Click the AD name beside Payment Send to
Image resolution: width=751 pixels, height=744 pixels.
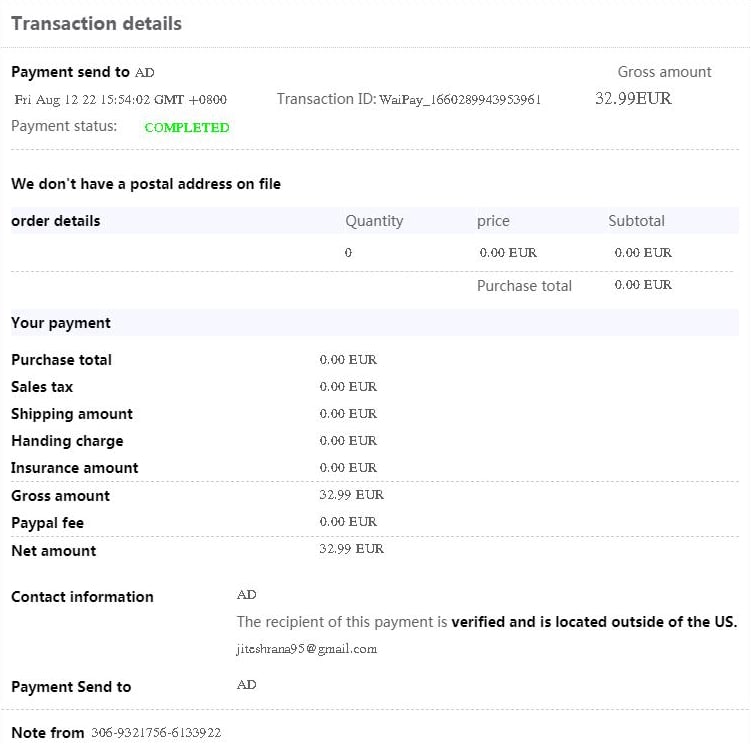(x=247, y=685)
